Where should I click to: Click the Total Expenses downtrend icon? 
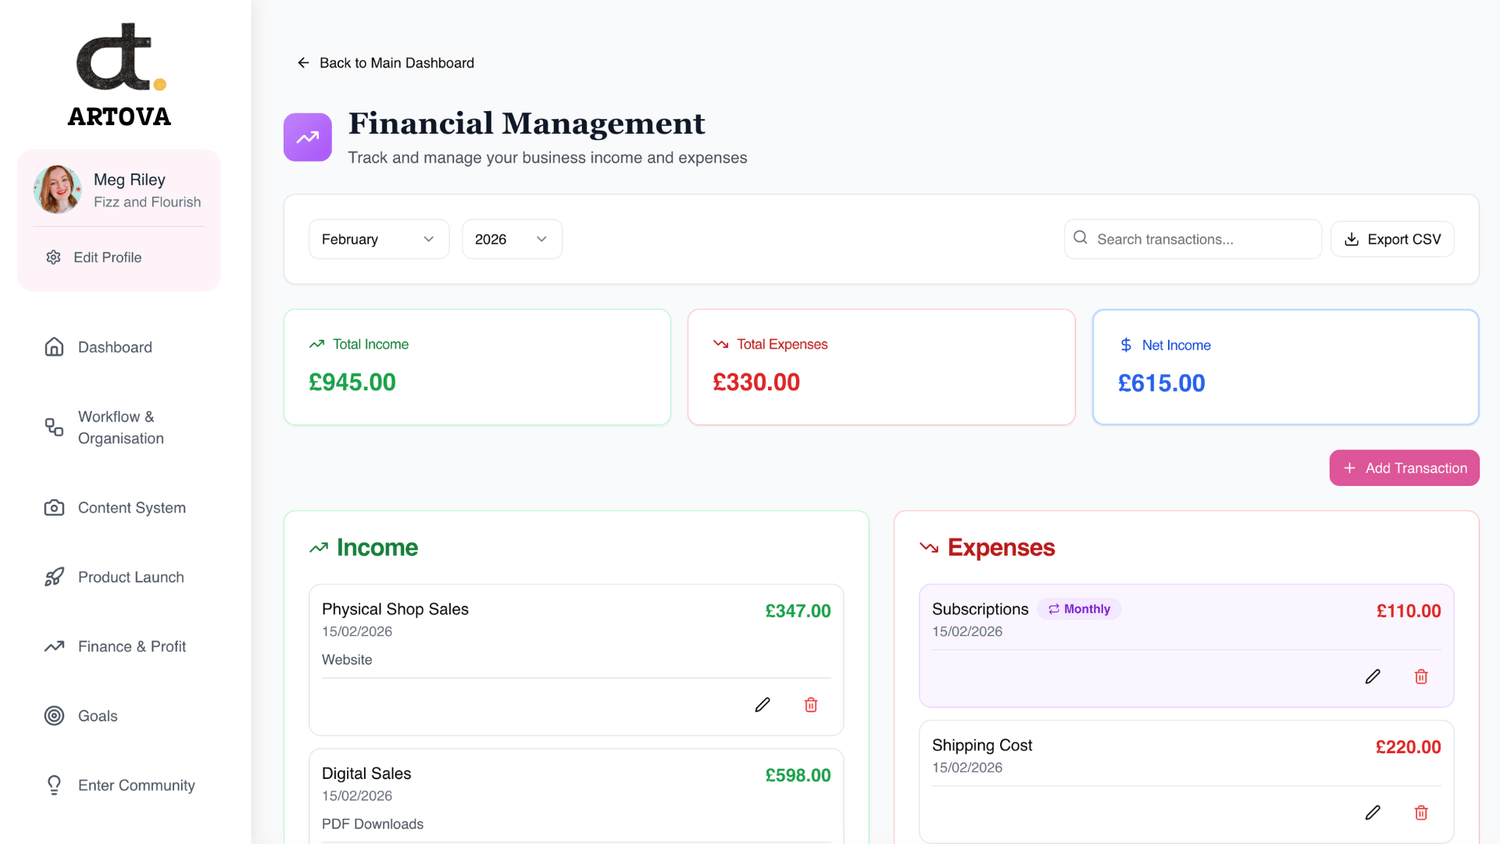pyautogui.click(x=721, y=344)
